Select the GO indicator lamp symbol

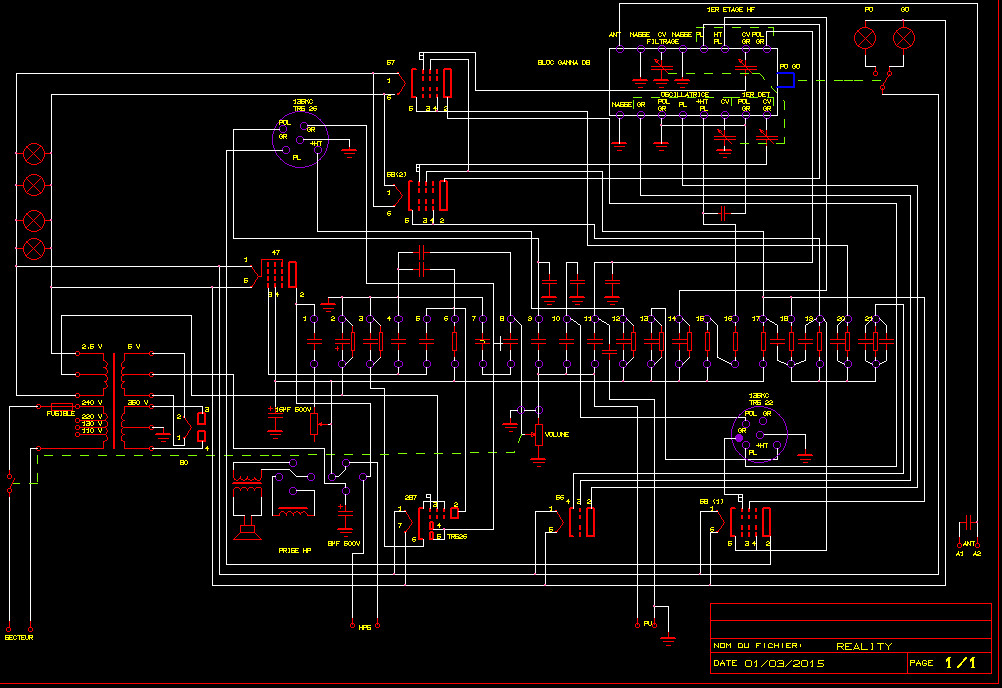click(x=904, y=38)
